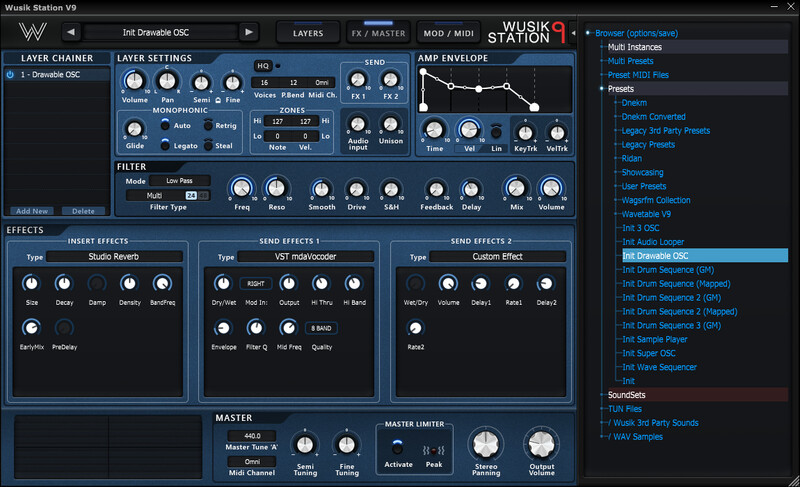The width and height of the screenshot is (800, 487).
Task: Click the Unison knob
Action: pyautogui.click(x=390, y=124)
